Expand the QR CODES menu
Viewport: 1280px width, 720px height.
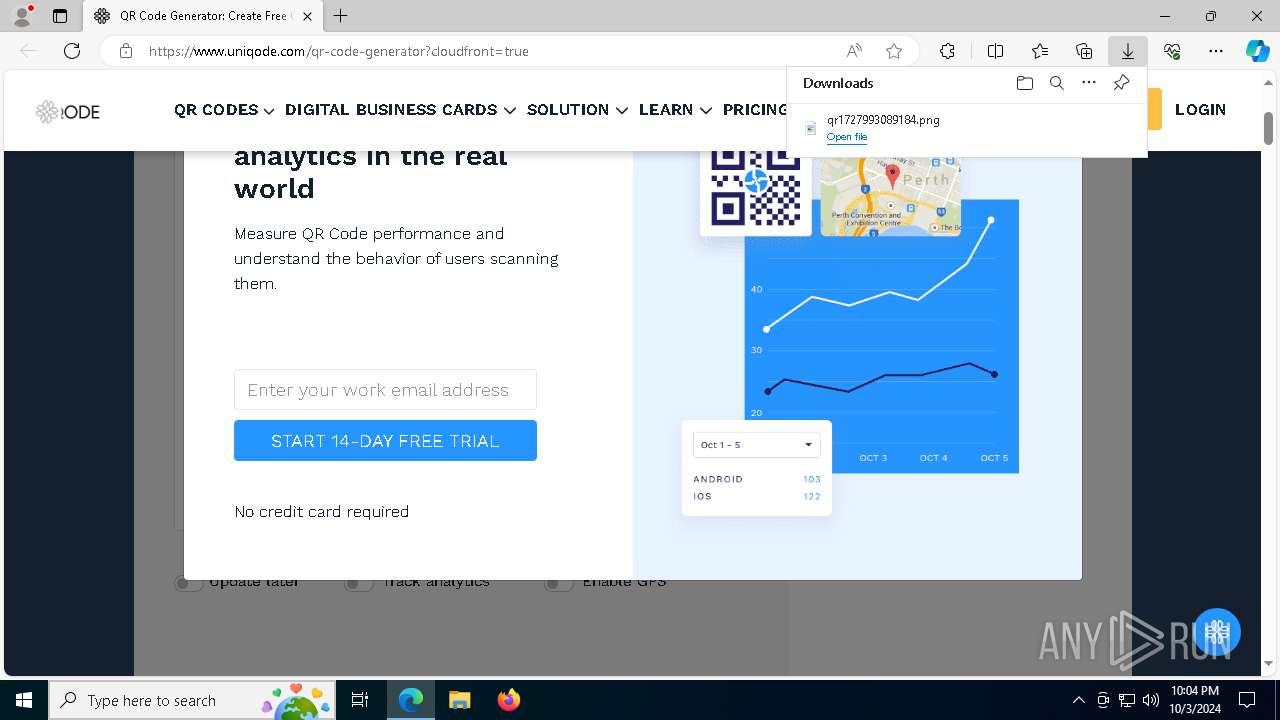(x=224, y=110)
